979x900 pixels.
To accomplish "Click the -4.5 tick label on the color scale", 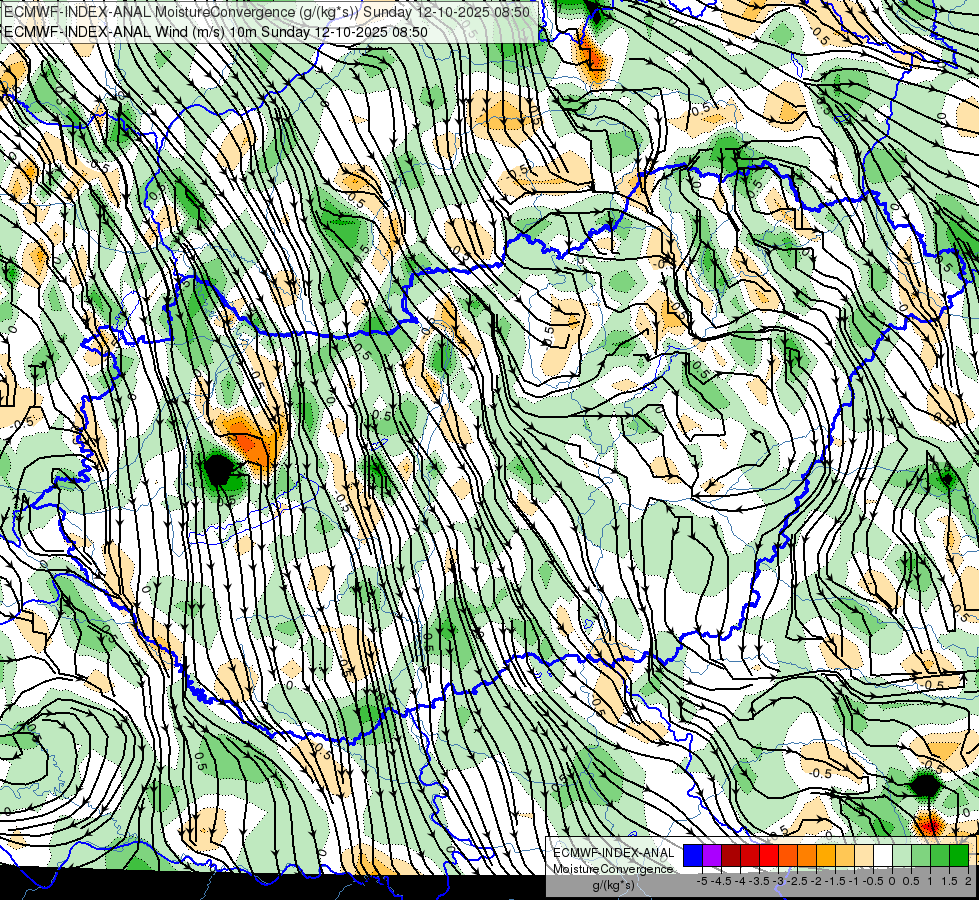I will 721,881.
